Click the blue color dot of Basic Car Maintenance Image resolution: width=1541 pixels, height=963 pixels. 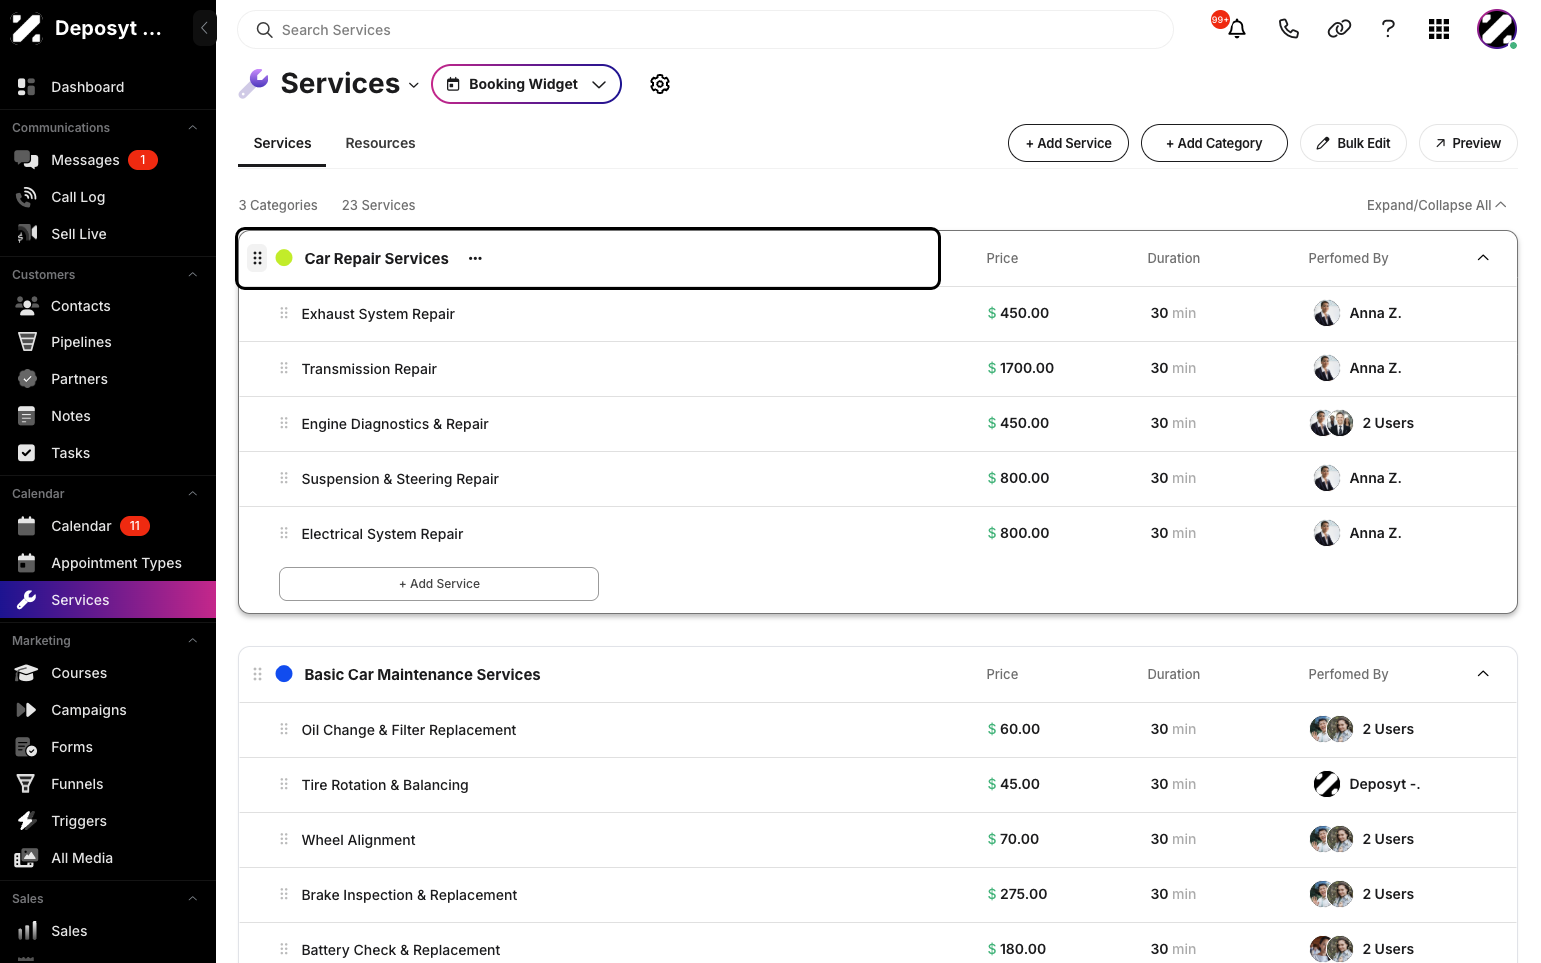click(284, 674)
